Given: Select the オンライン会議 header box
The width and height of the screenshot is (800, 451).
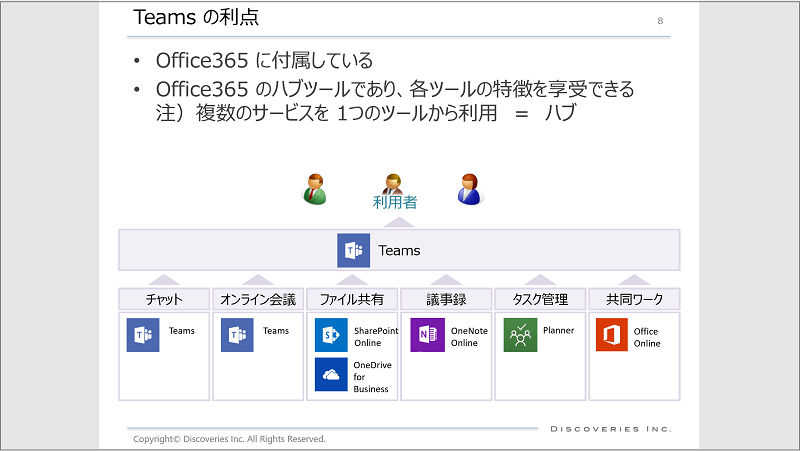Looking at the screenshot, I should pyautogui.click(x=258, y=299).
